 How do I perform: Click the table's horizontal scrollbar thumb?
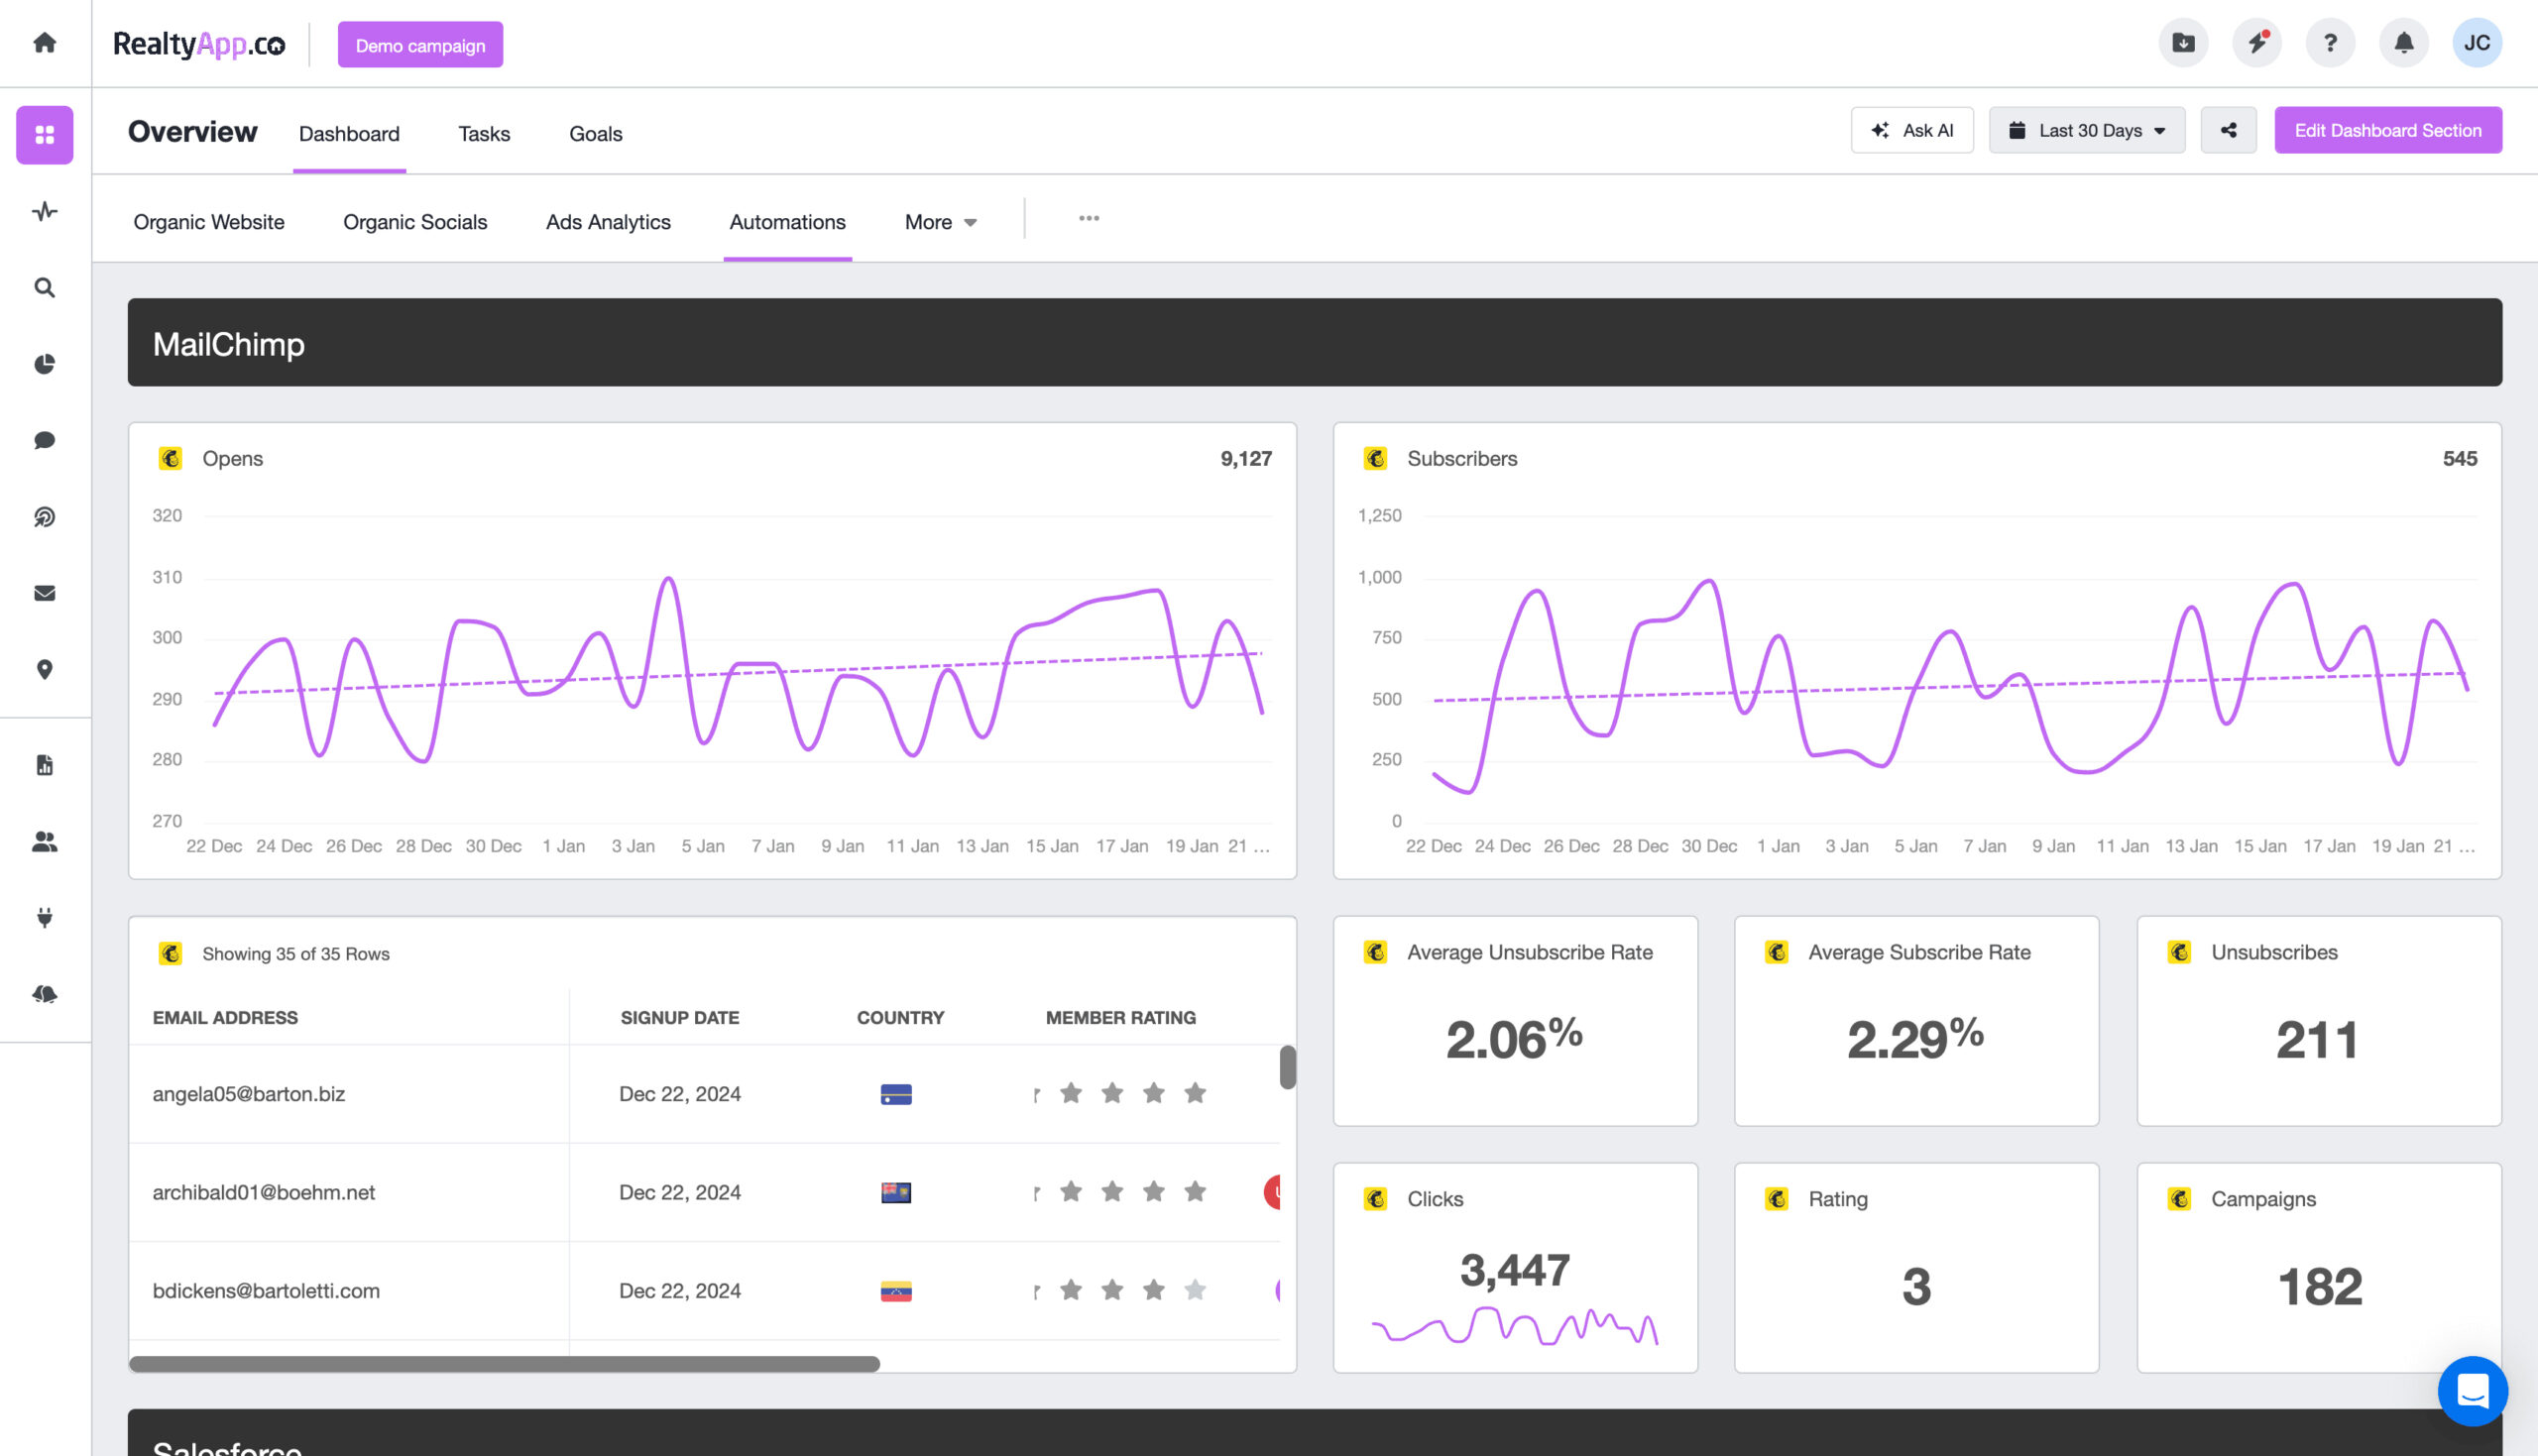click(x=504, y=1364)
